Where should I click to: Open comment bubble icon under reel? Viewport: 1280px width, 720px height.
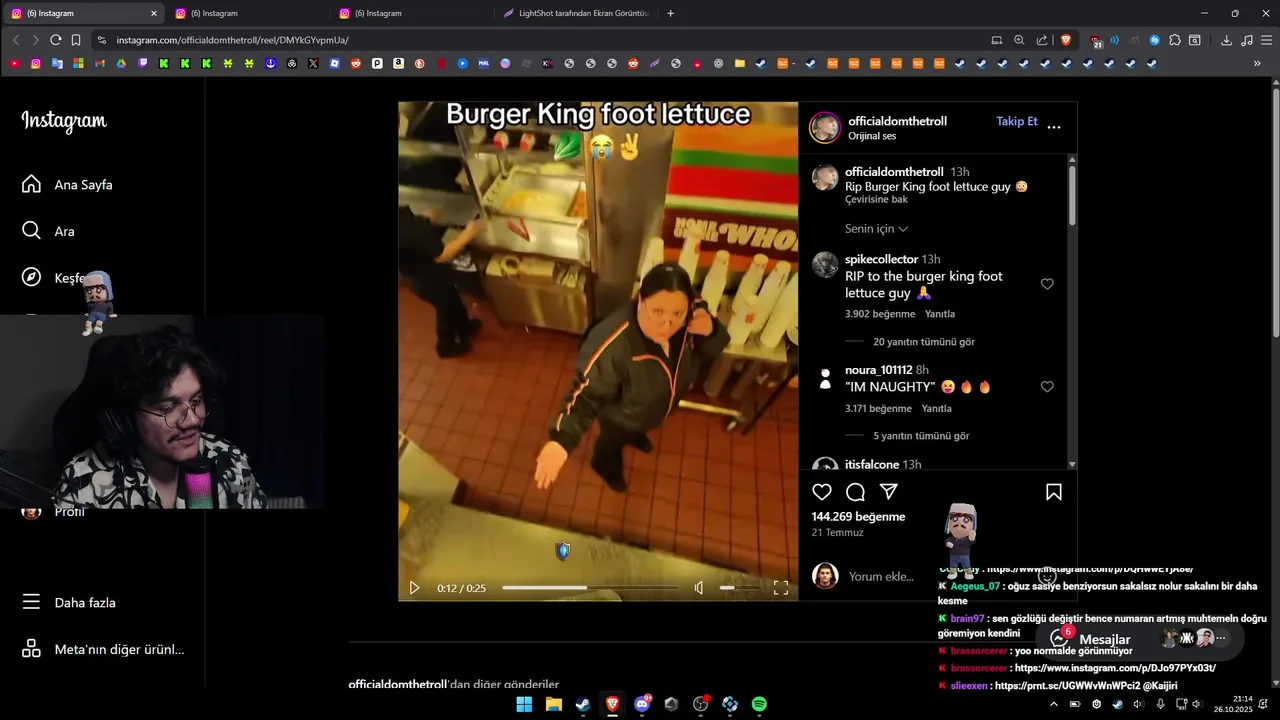click(855, 491)
